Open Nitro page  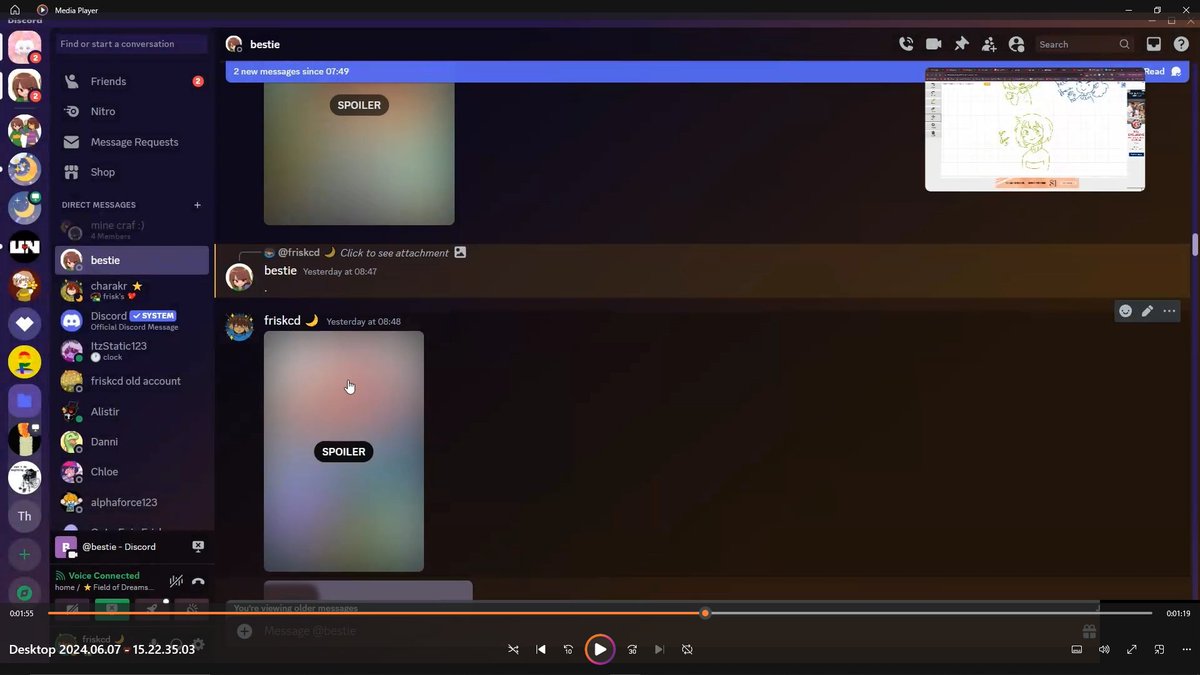pos(132,111)
